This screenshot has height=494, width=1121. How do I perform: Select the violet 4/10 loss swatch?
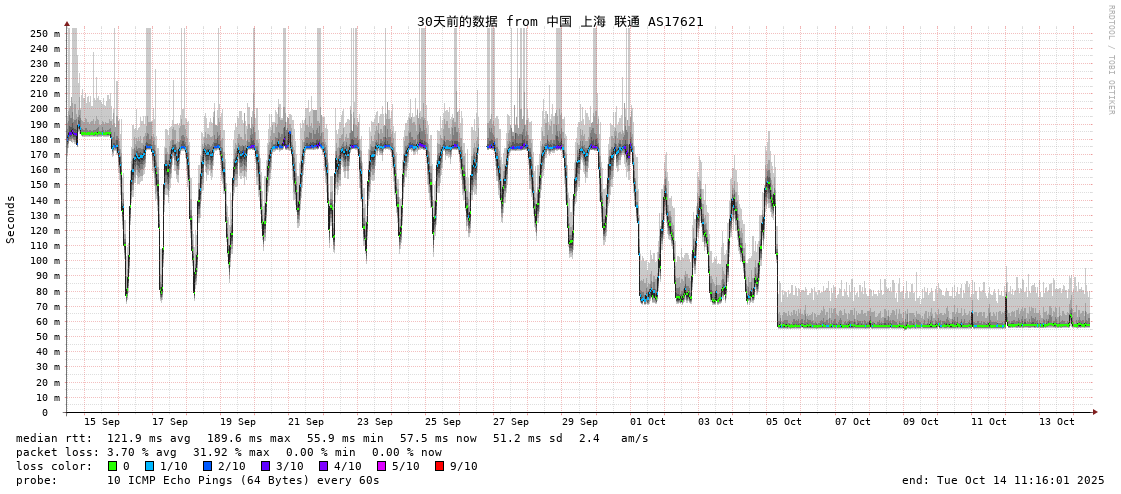[x=323, y=466]
